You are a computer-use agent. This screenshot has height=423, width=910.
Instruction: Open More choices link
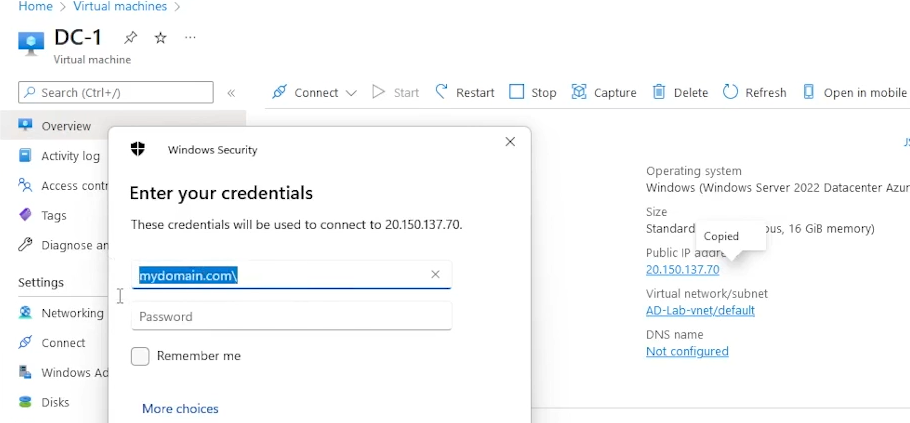180,408
